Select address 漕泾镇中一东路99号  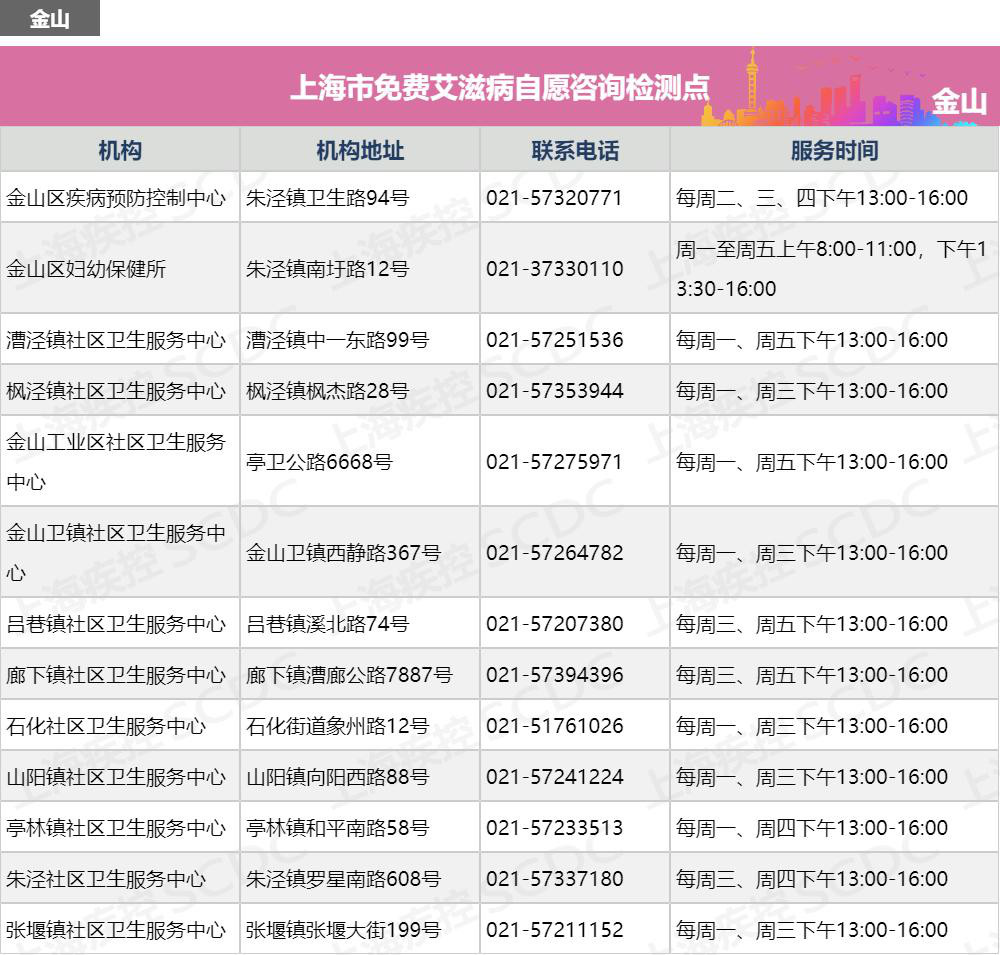tap(337, 340)
